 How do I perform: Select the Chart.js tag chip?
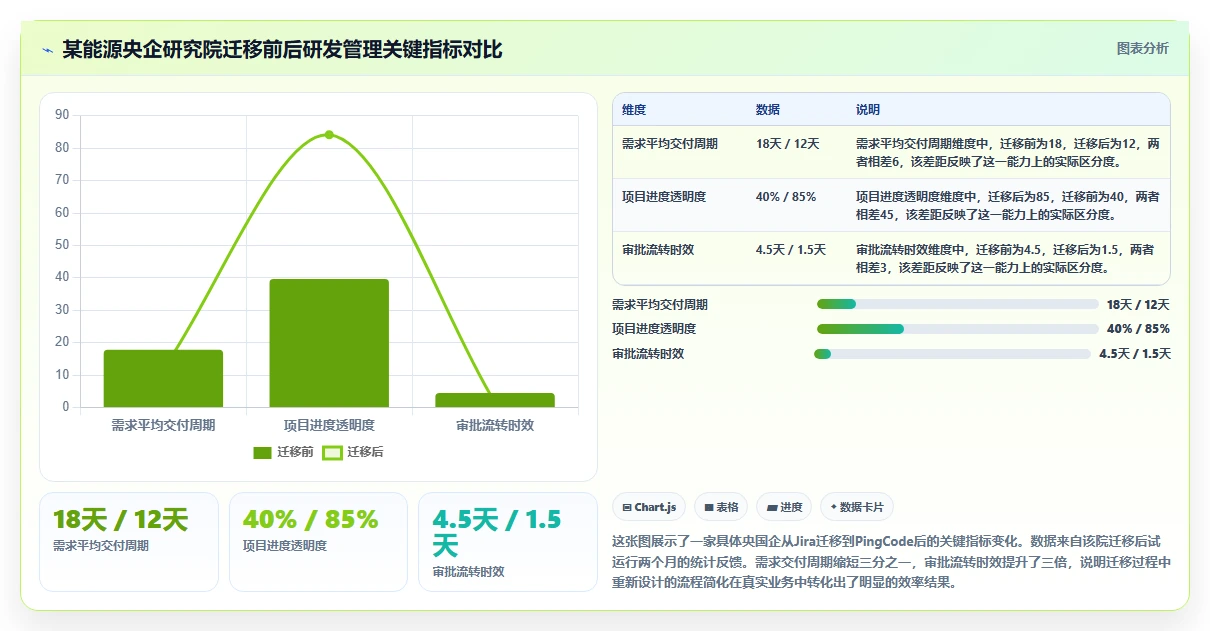pos(650,507)
